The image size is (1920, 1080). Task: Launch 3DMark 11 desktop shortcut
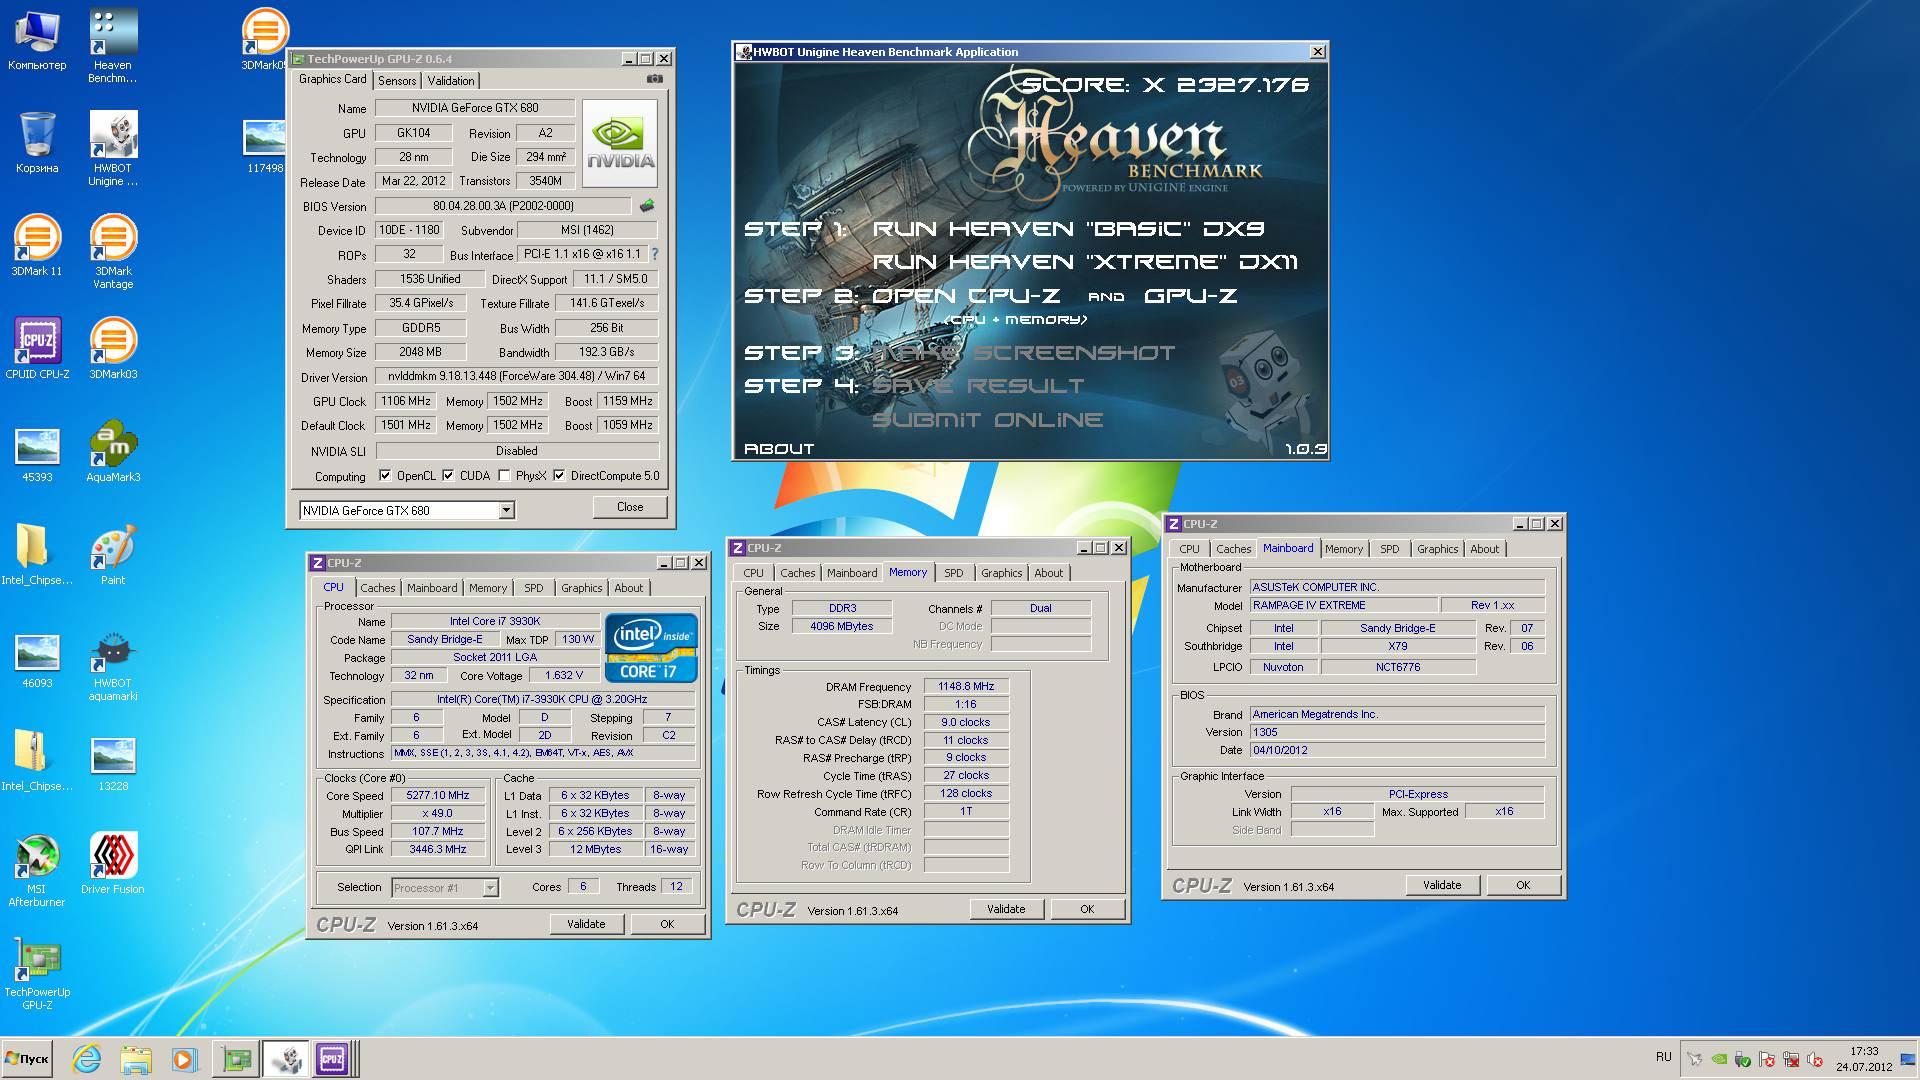coord(37,245)
